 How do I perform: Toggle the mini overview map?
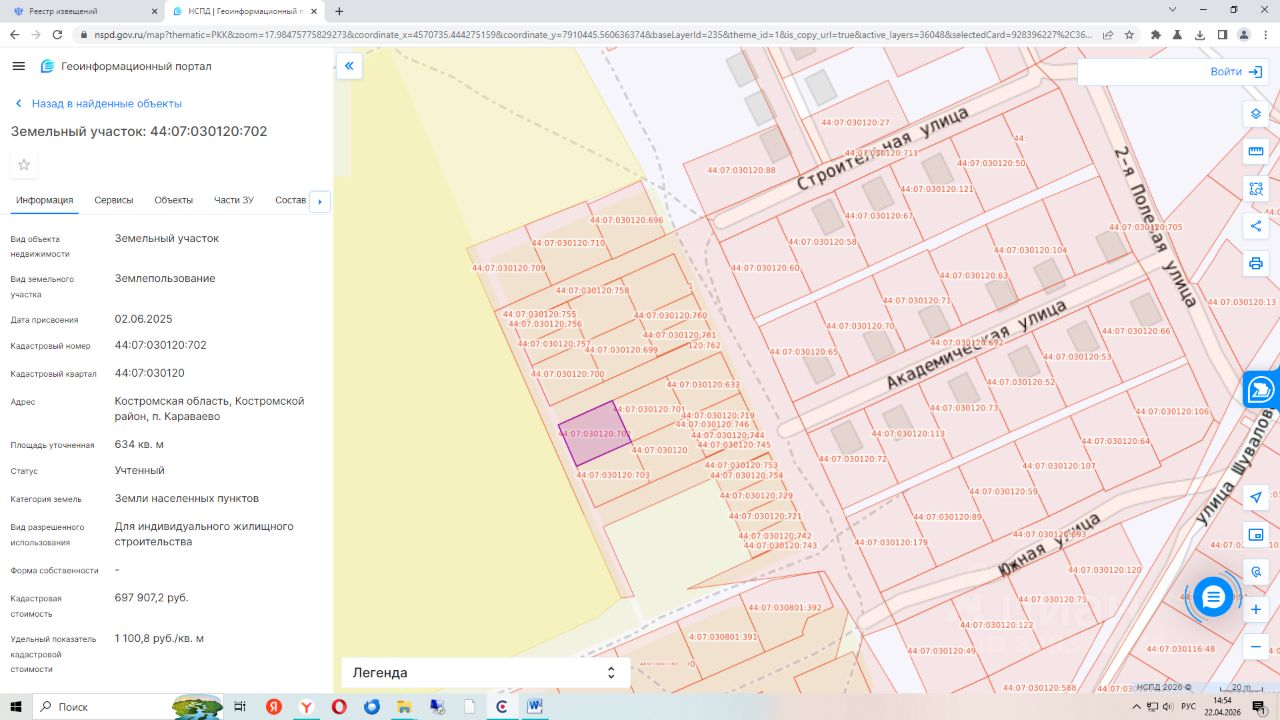click(x=1255, y=534)
